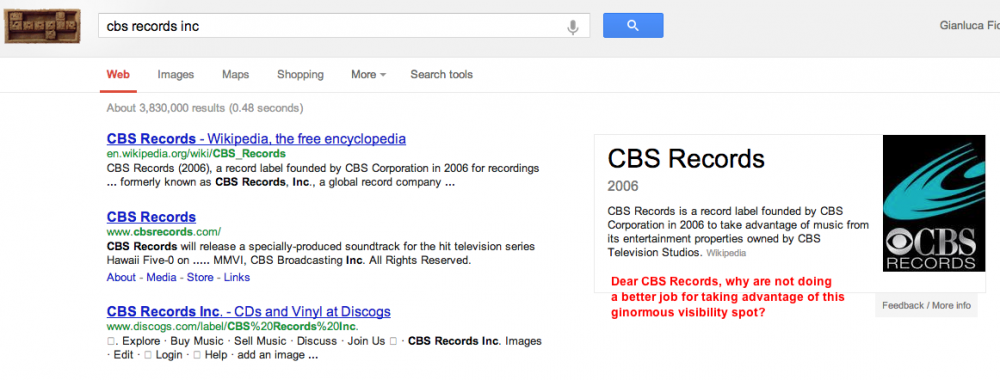
Task: Select the Web tab
Action: click(x=118, y=75)
